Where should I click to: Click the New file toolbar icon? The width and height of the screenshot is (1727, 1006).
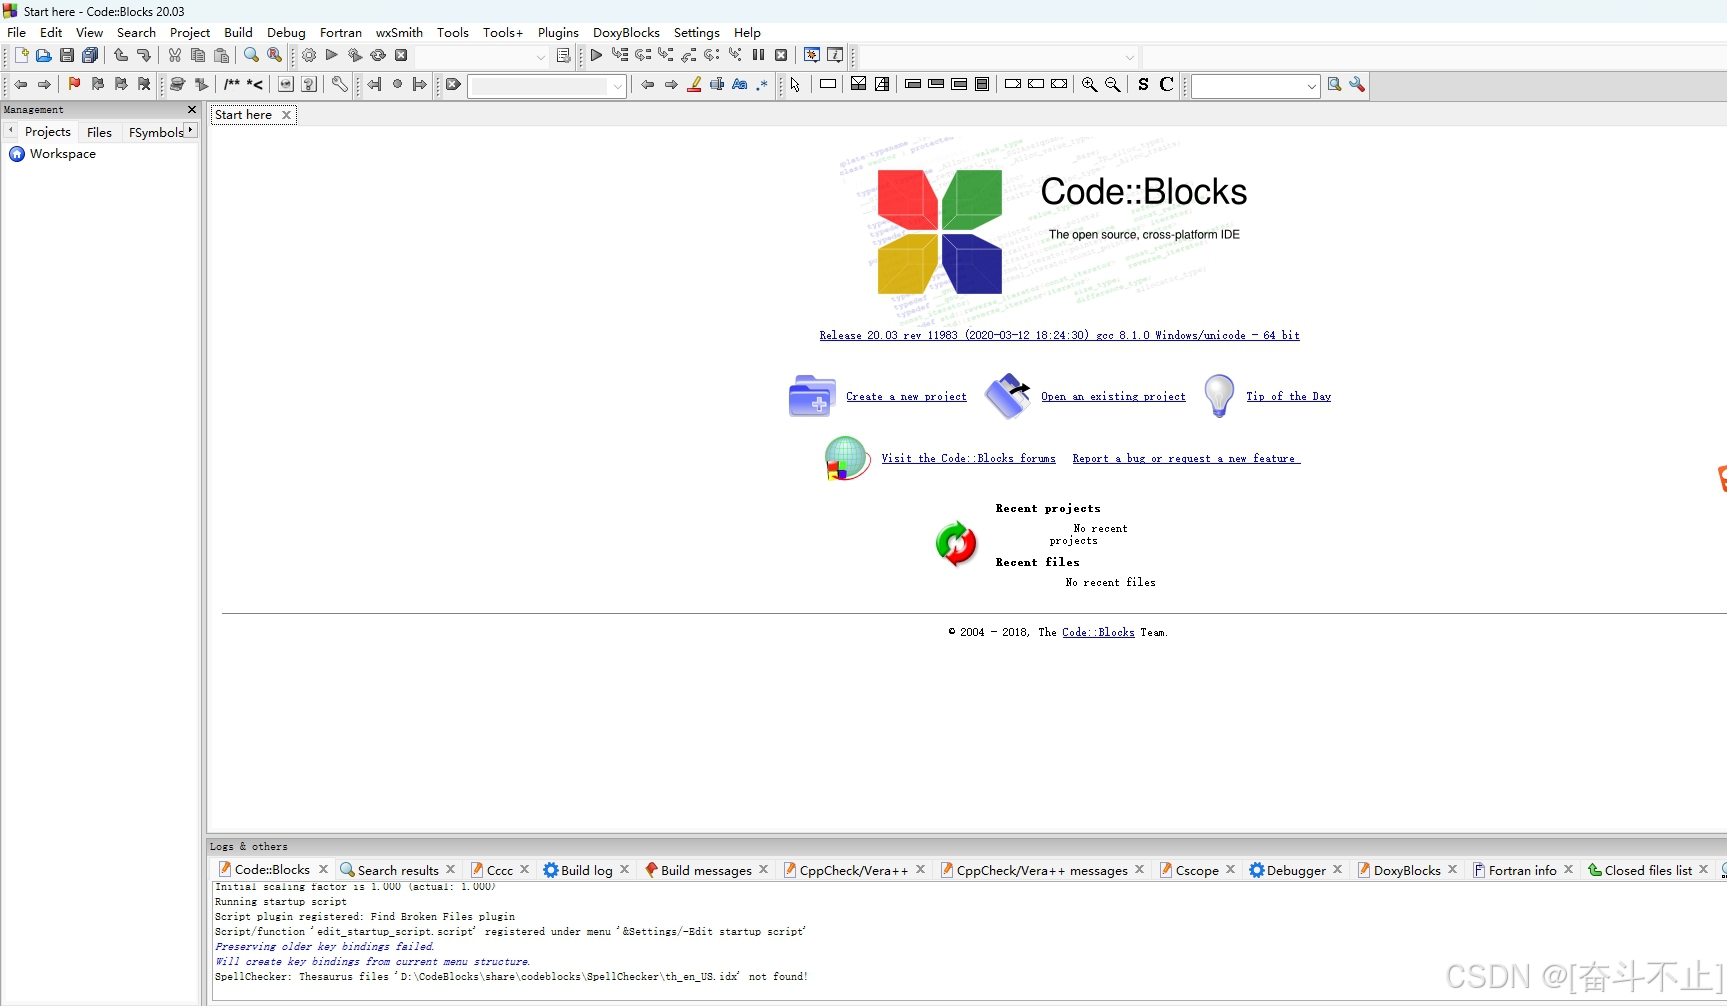21,56
